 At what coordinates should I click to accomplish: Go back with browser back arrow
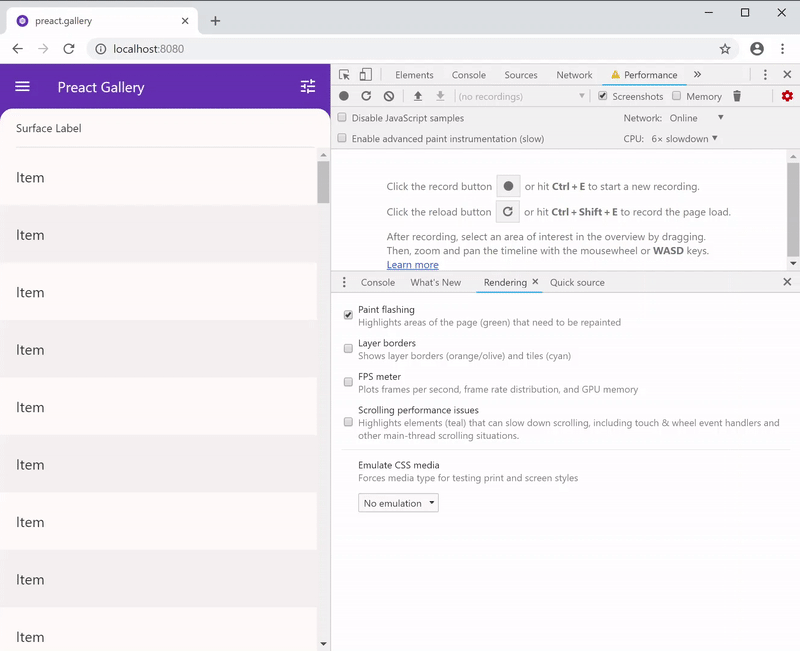pyautogui.click(x=18, y=48)
